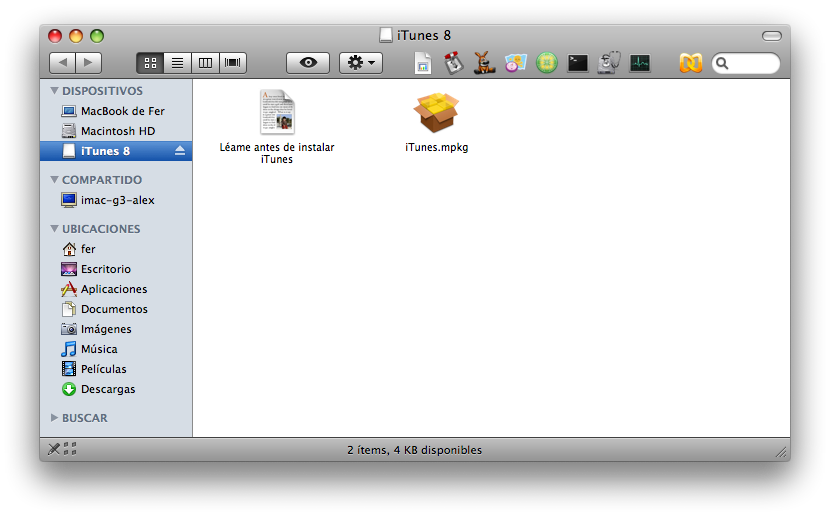Viewport: 830px width, 516px height.
Task: Click the Quick Look eye button
Action: click(308, 63)
